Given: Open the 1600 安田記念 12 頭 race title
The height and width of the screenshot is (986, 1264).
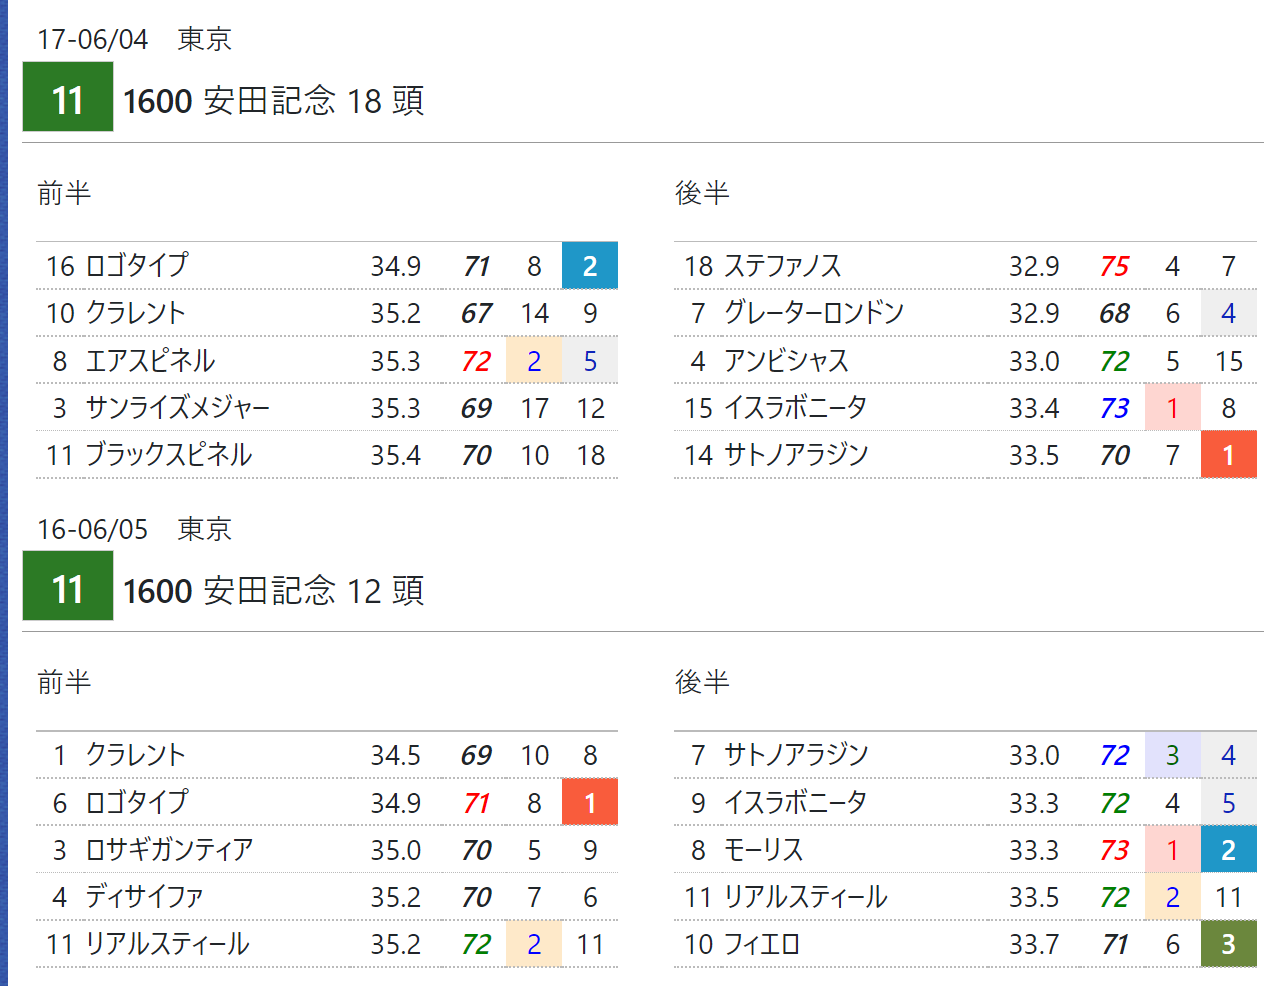Looking at the screenshot, I should coord(273,590).
